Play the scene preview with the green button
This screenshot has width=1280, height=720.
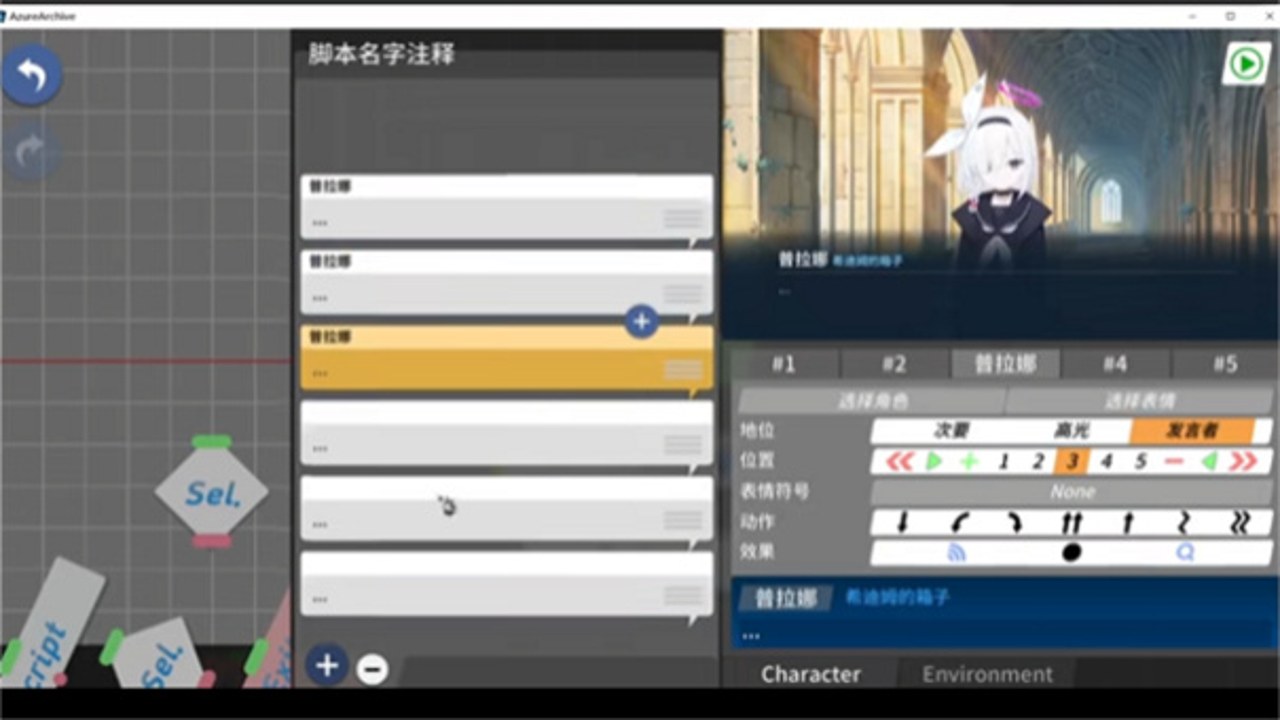point(1246,65)
